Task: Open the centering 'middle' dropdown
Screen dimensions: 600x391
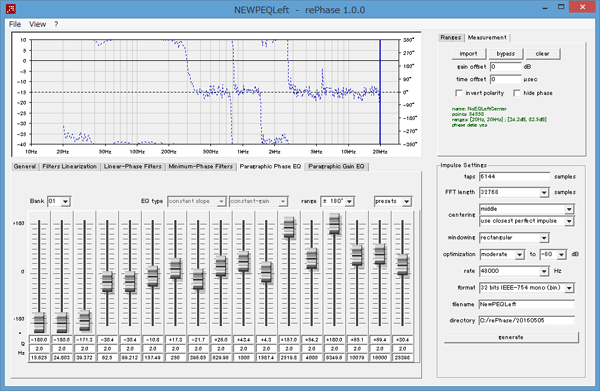Action: [569, 209]
